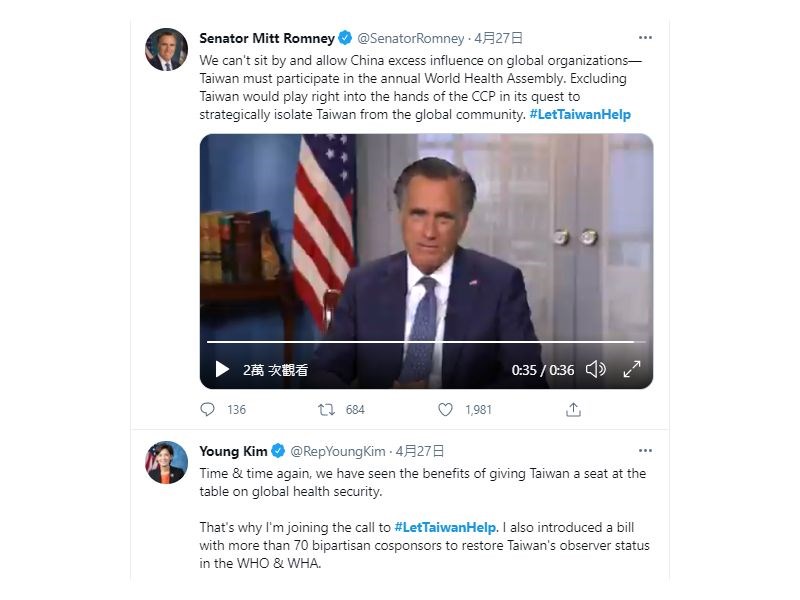
Task: Click Young Kim's profile avatar
Action: pyautogui.click(x=167, y=462)
